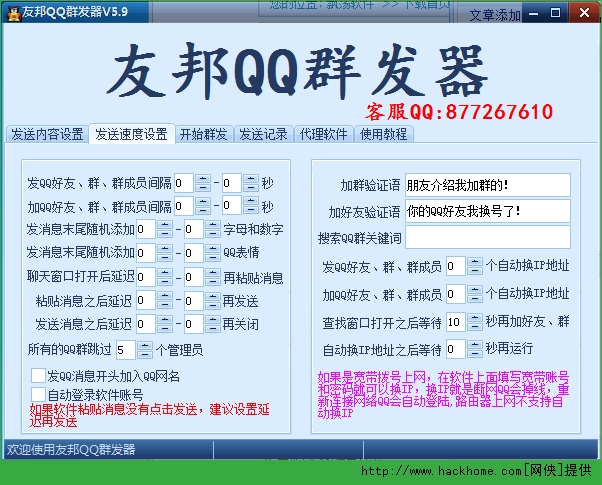Enable 自动登录软件账号 checkbox
Viewport: 602px width, 485px height.
click(38, 394)
